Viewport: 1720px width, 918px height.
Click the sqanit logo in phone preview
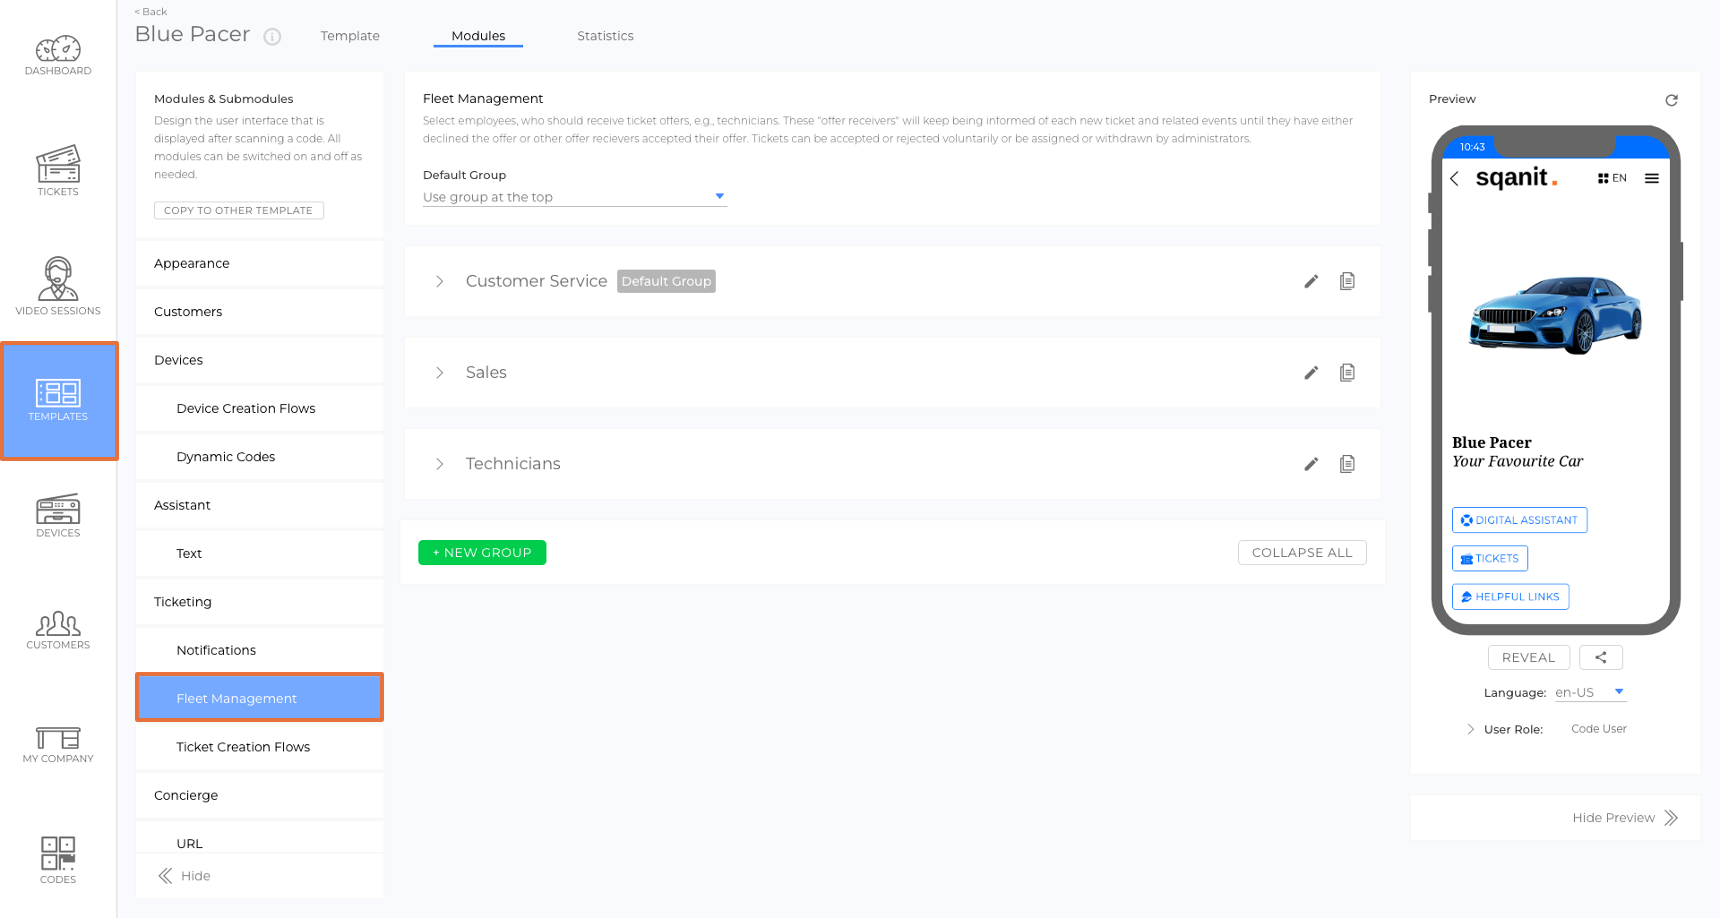pyautogui.click(x=1516, y=178)
